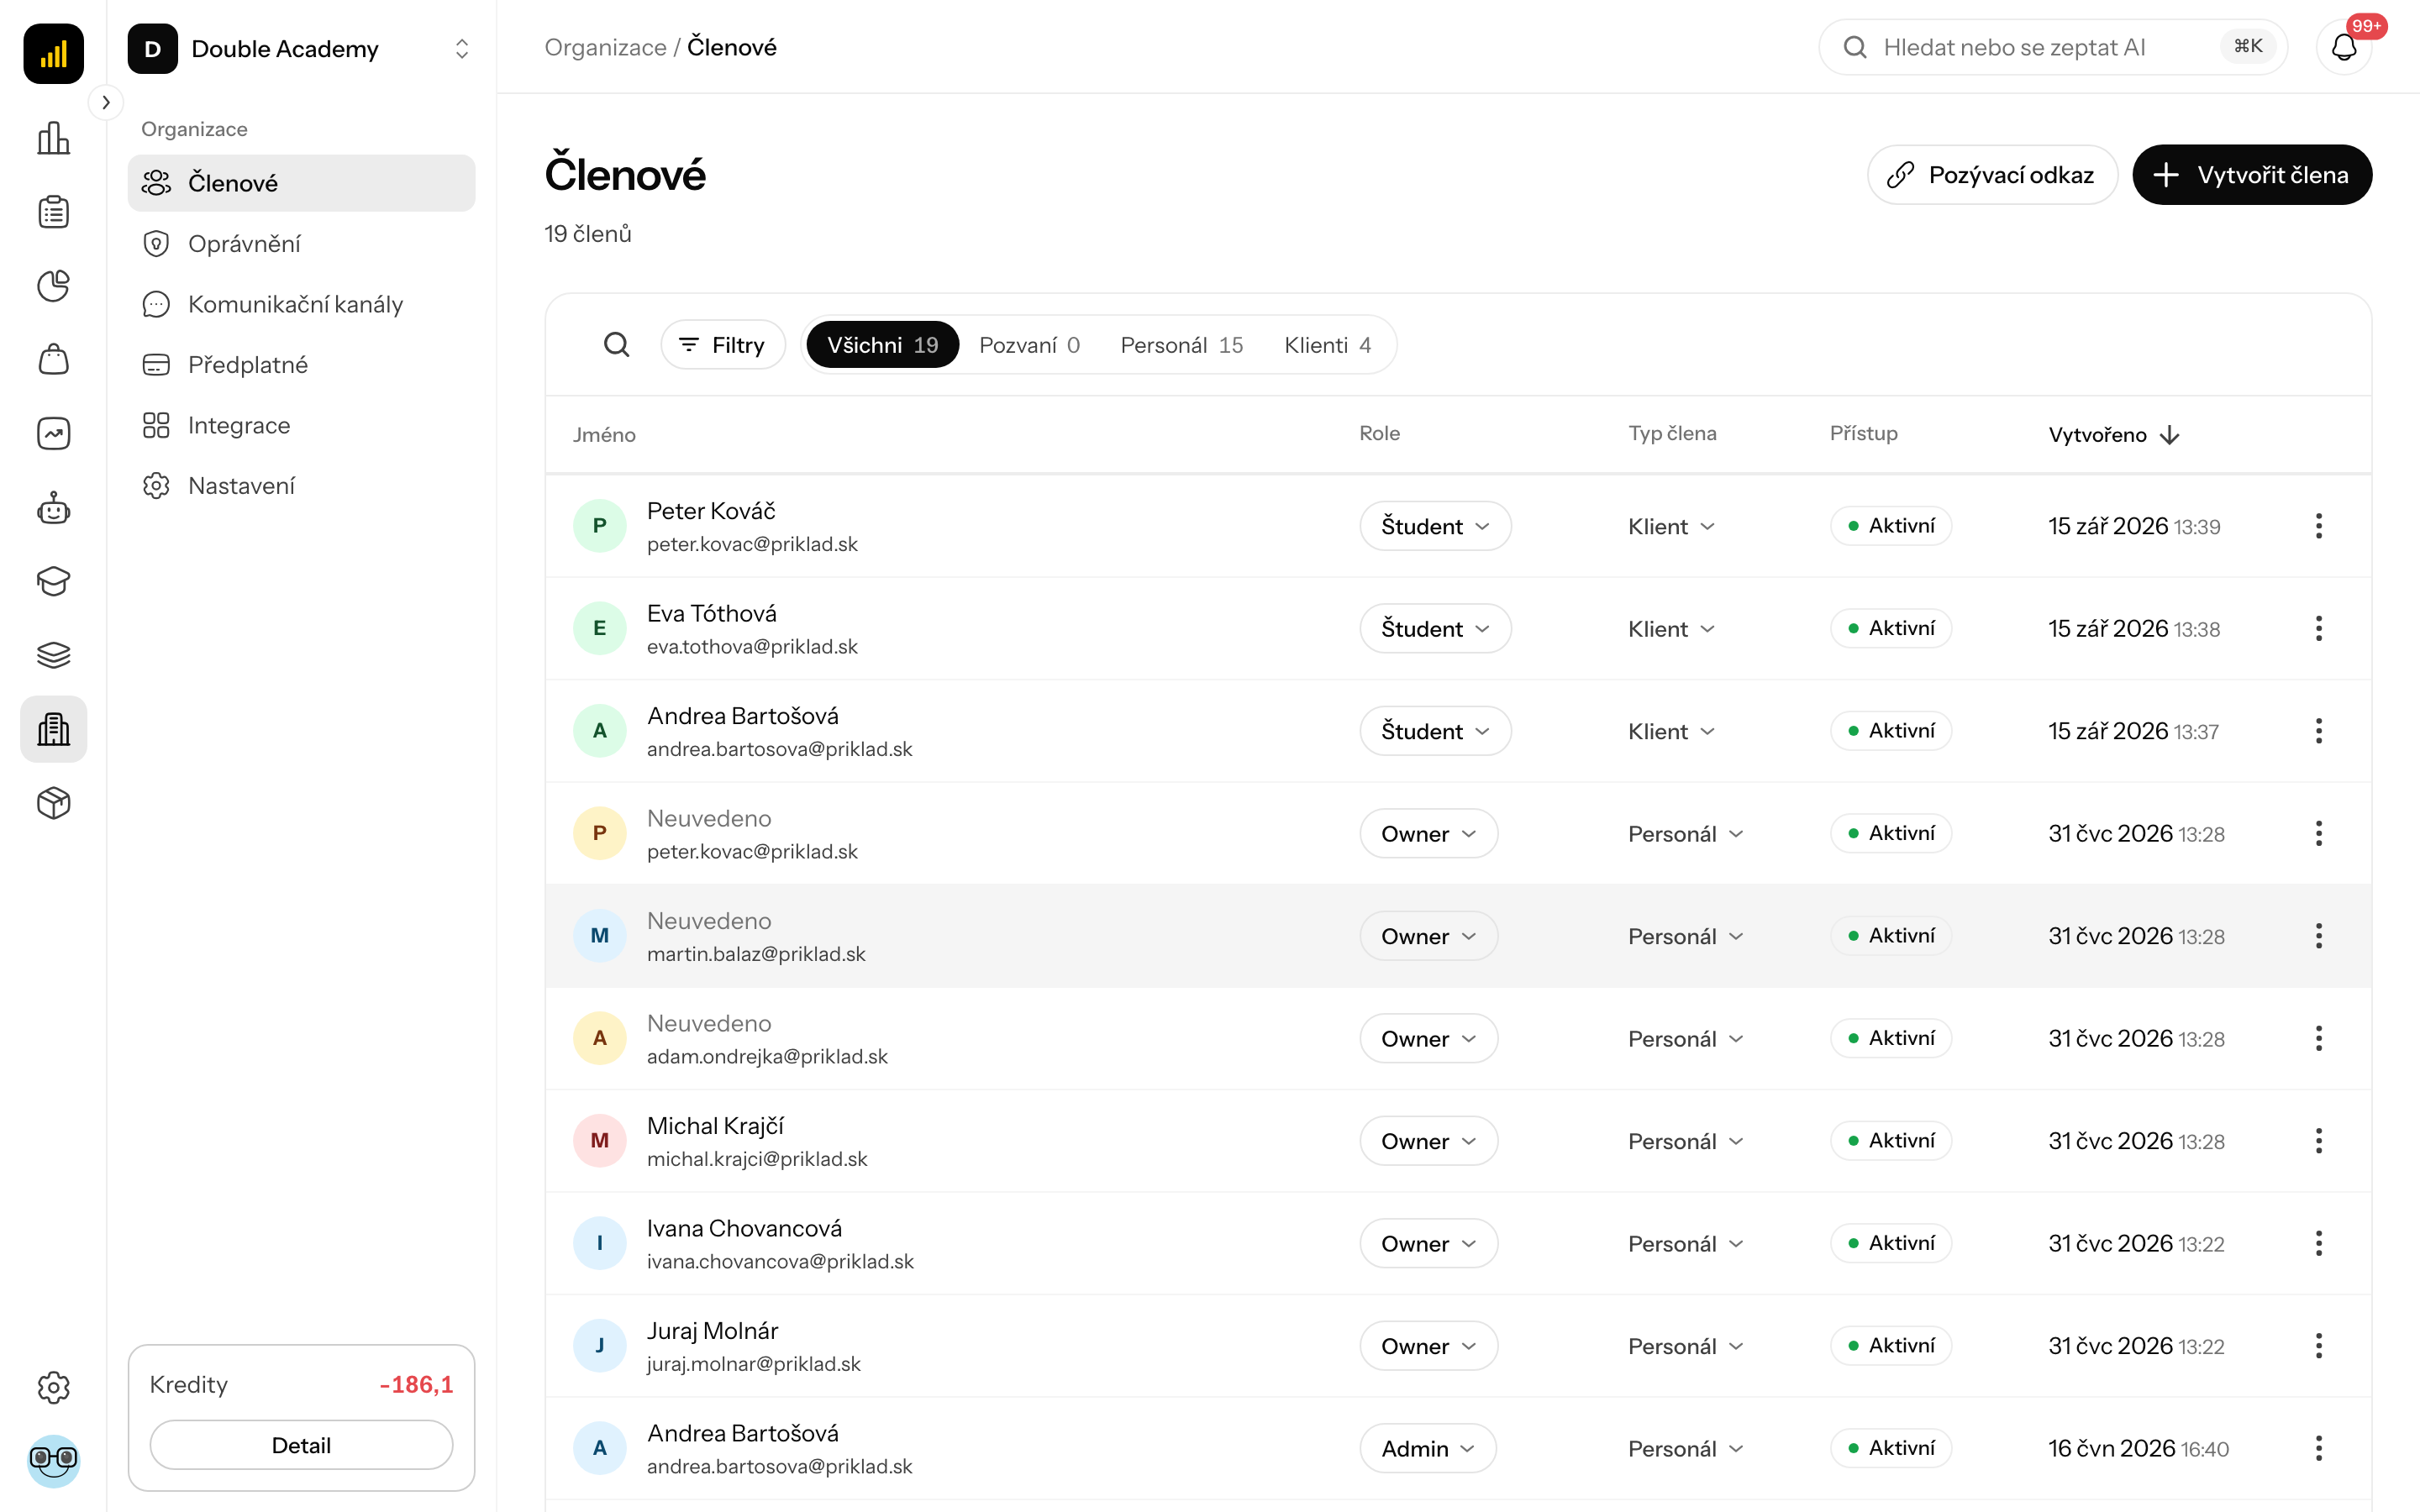Viewport: 2420px width, 1512px height.
Task: Select the Všichni 19 tab
Action: pos(882,345)
